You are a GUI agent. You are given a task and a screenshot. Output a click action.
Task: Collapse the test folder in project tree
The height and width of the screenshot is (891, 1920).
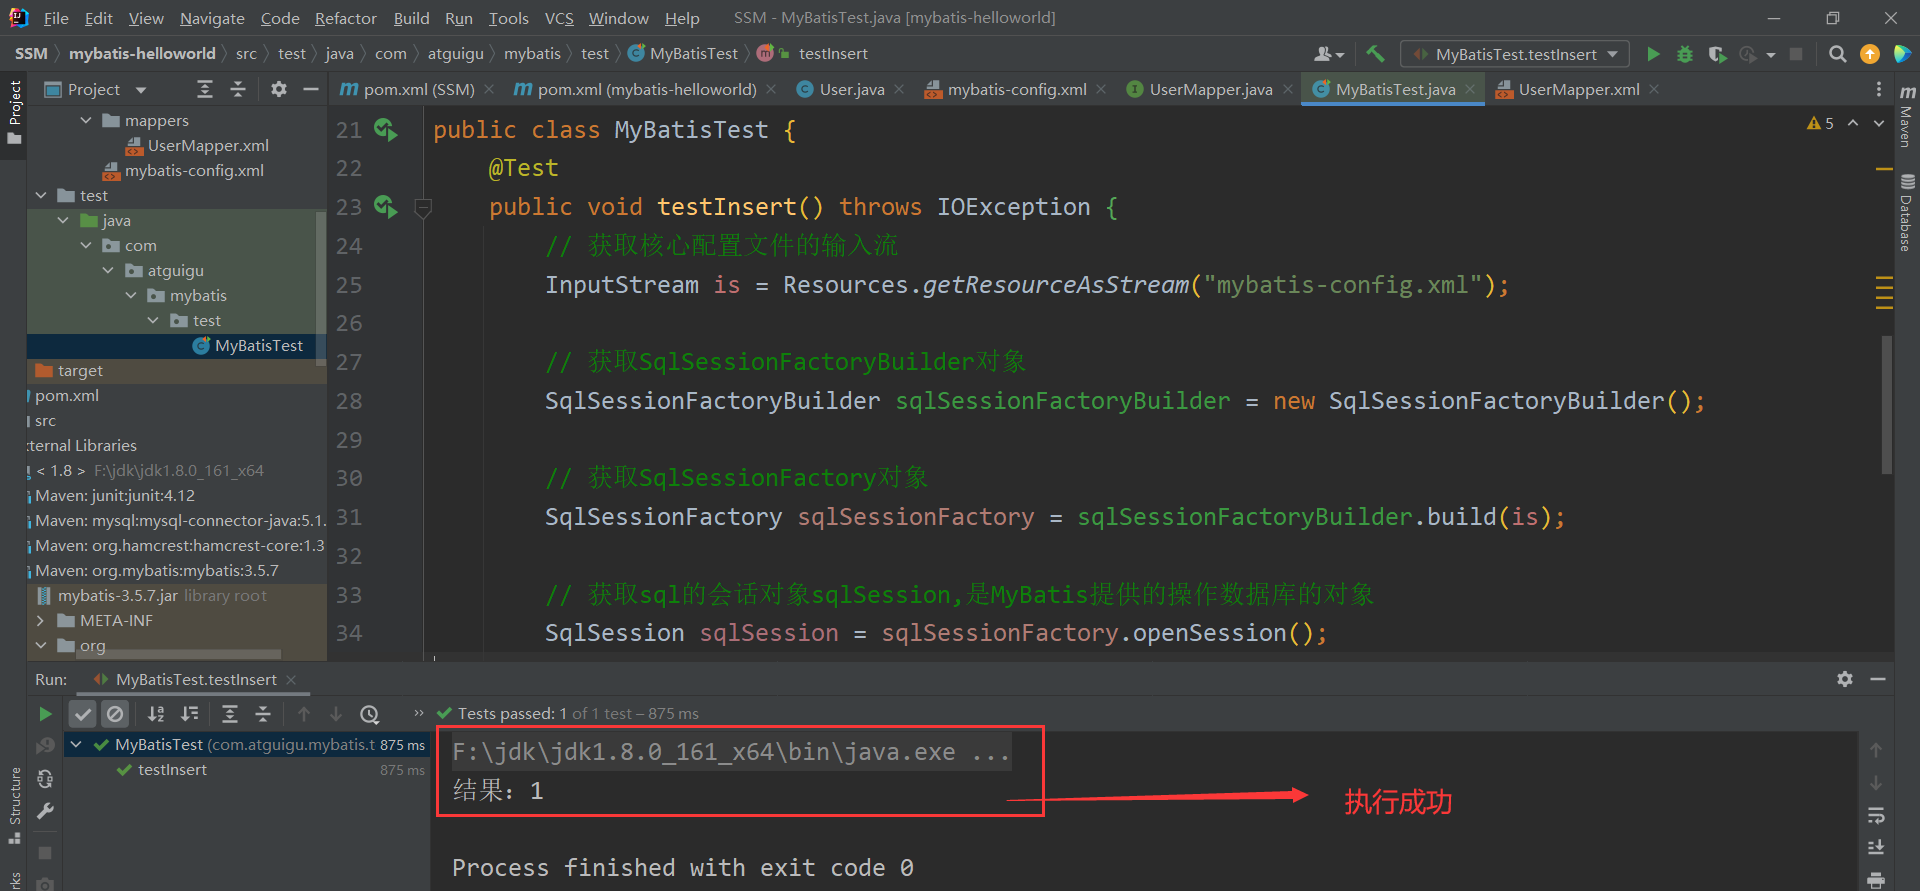click(x=41, y=195)
